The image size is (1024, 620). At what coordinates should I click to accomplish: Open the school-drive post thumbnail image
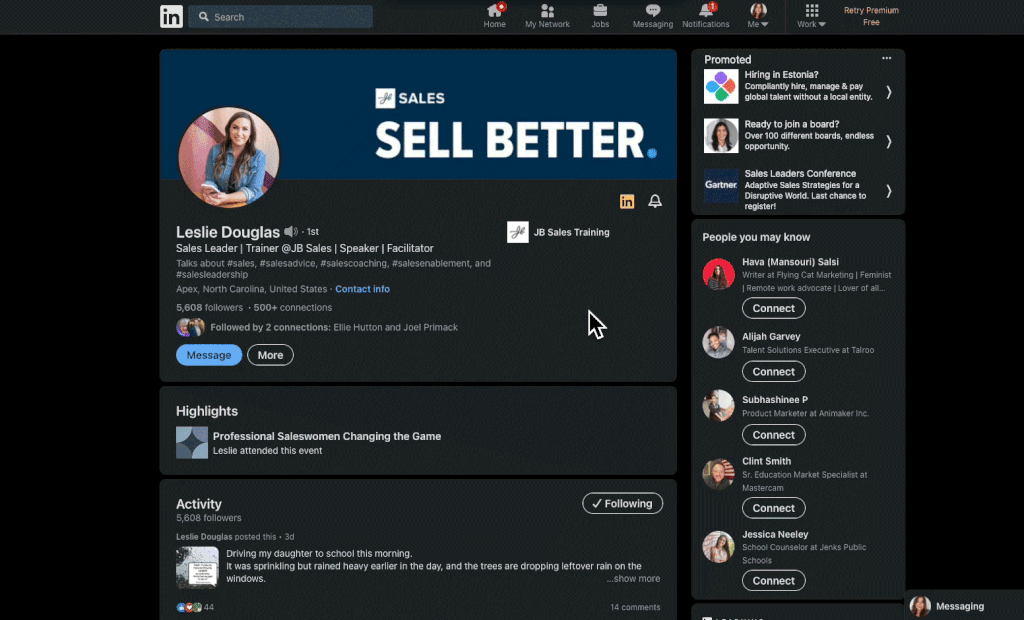197,567
